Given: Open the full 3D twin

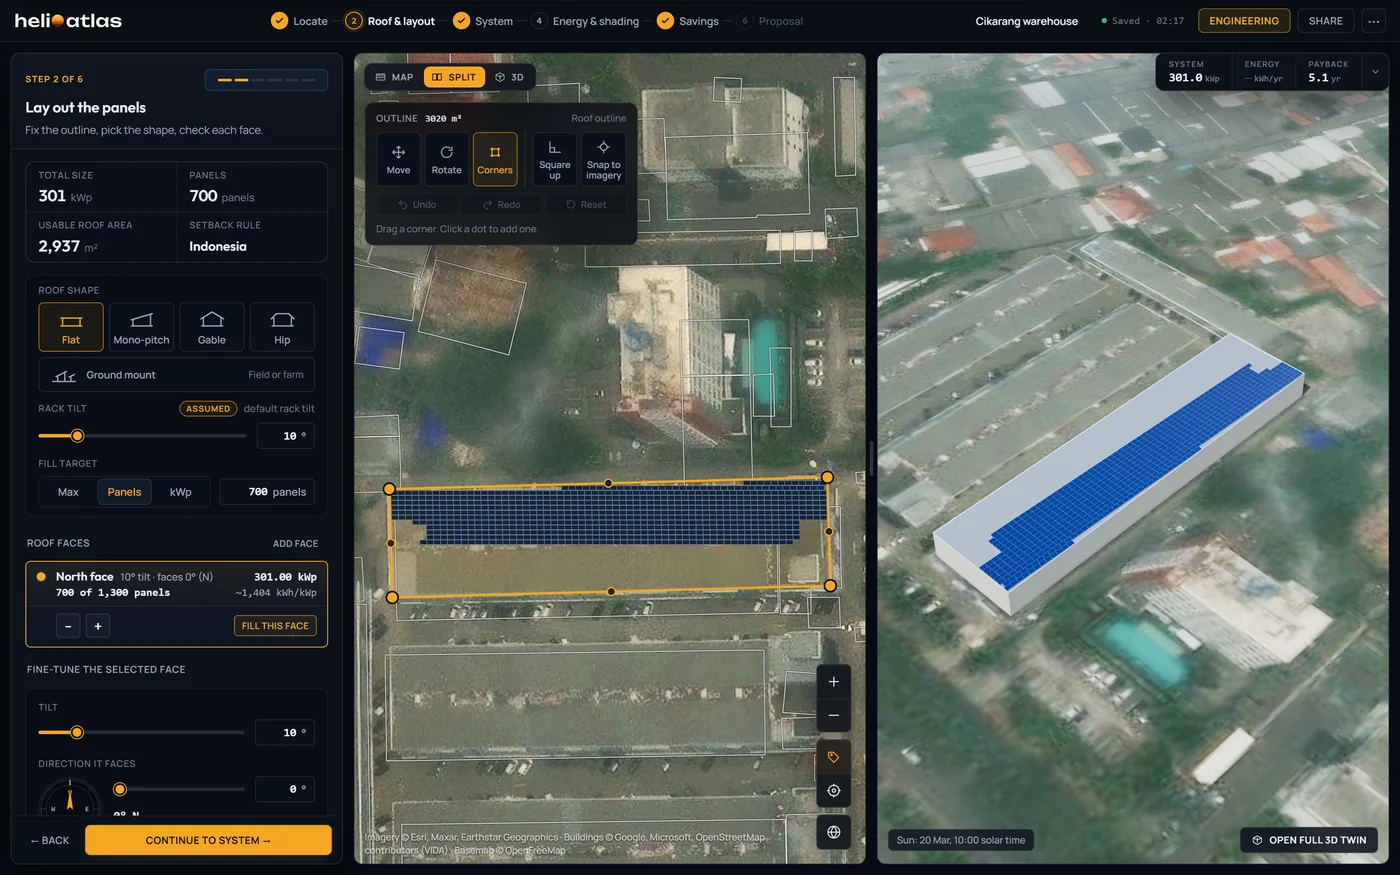Looking at the screenshot, I should tap(1309, 840).
